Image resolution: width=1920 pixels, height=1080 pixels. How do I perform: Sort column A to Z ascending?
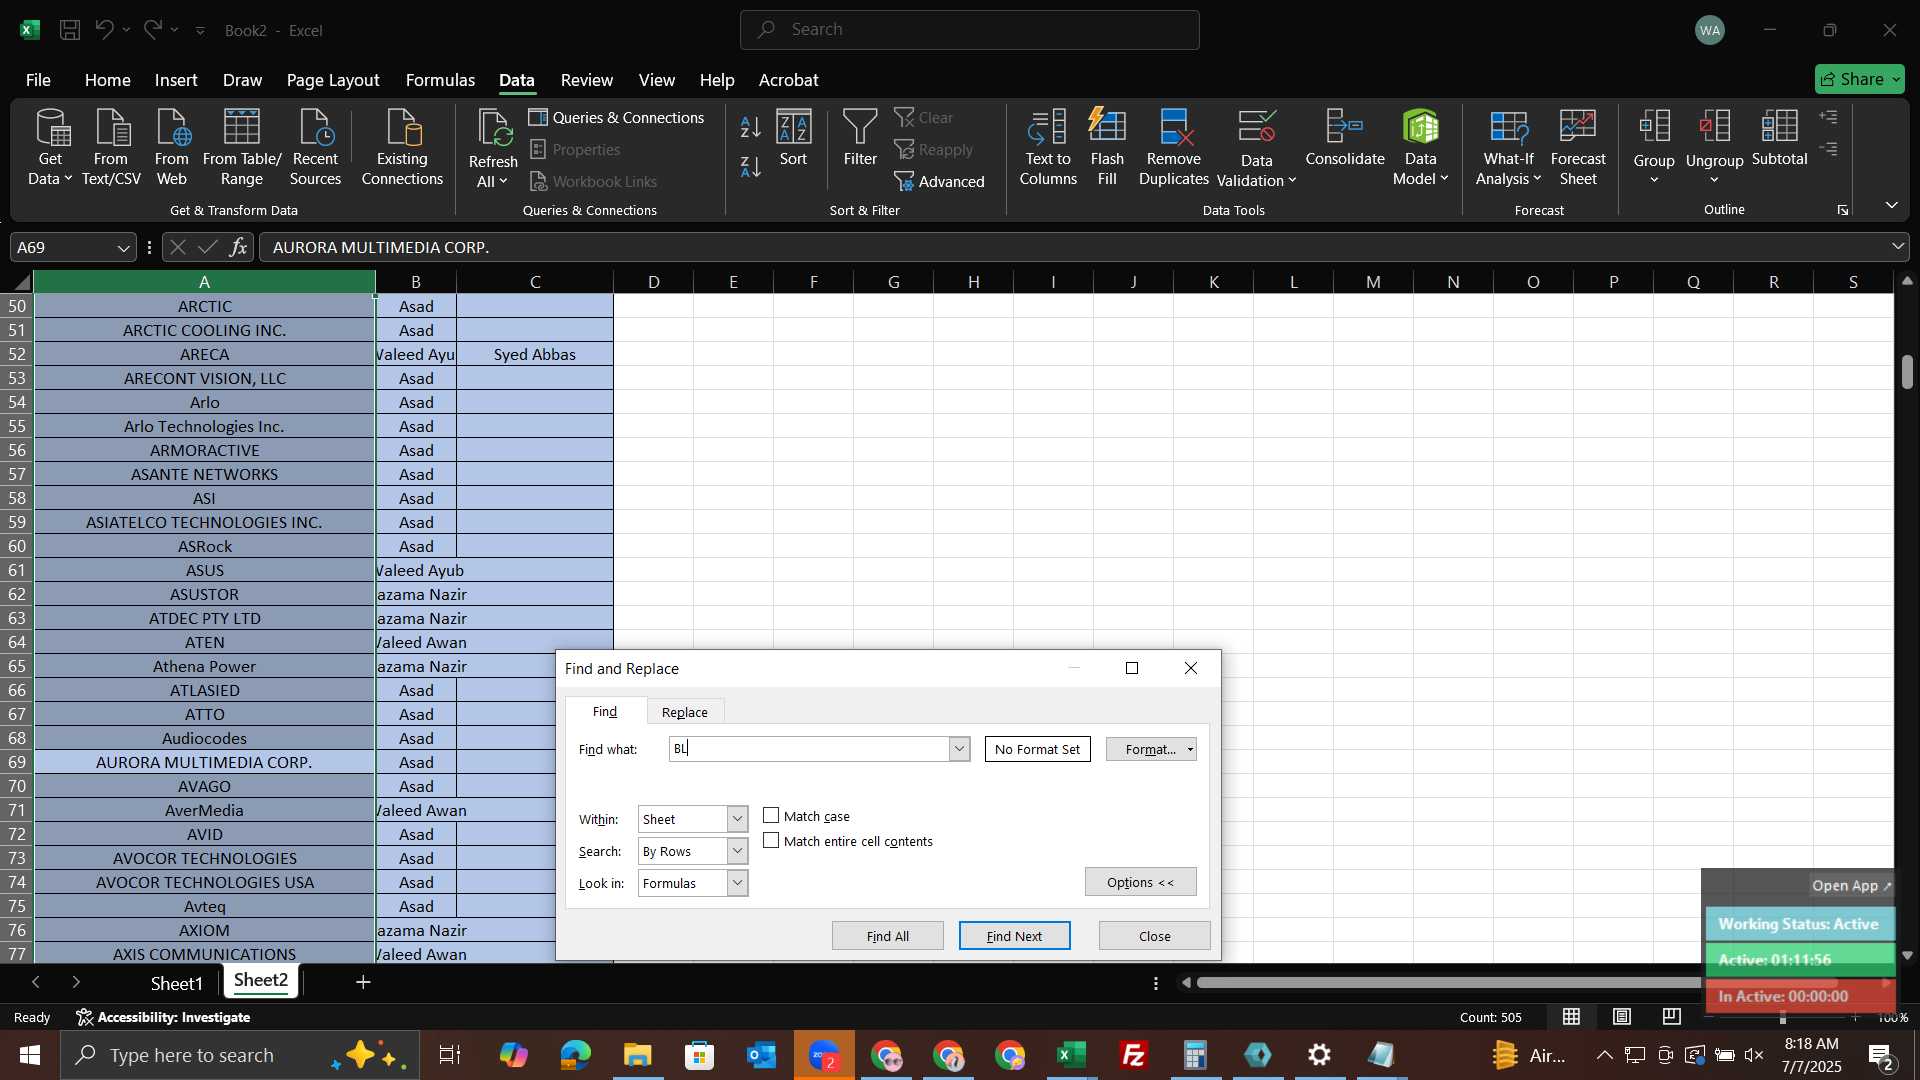750,127
